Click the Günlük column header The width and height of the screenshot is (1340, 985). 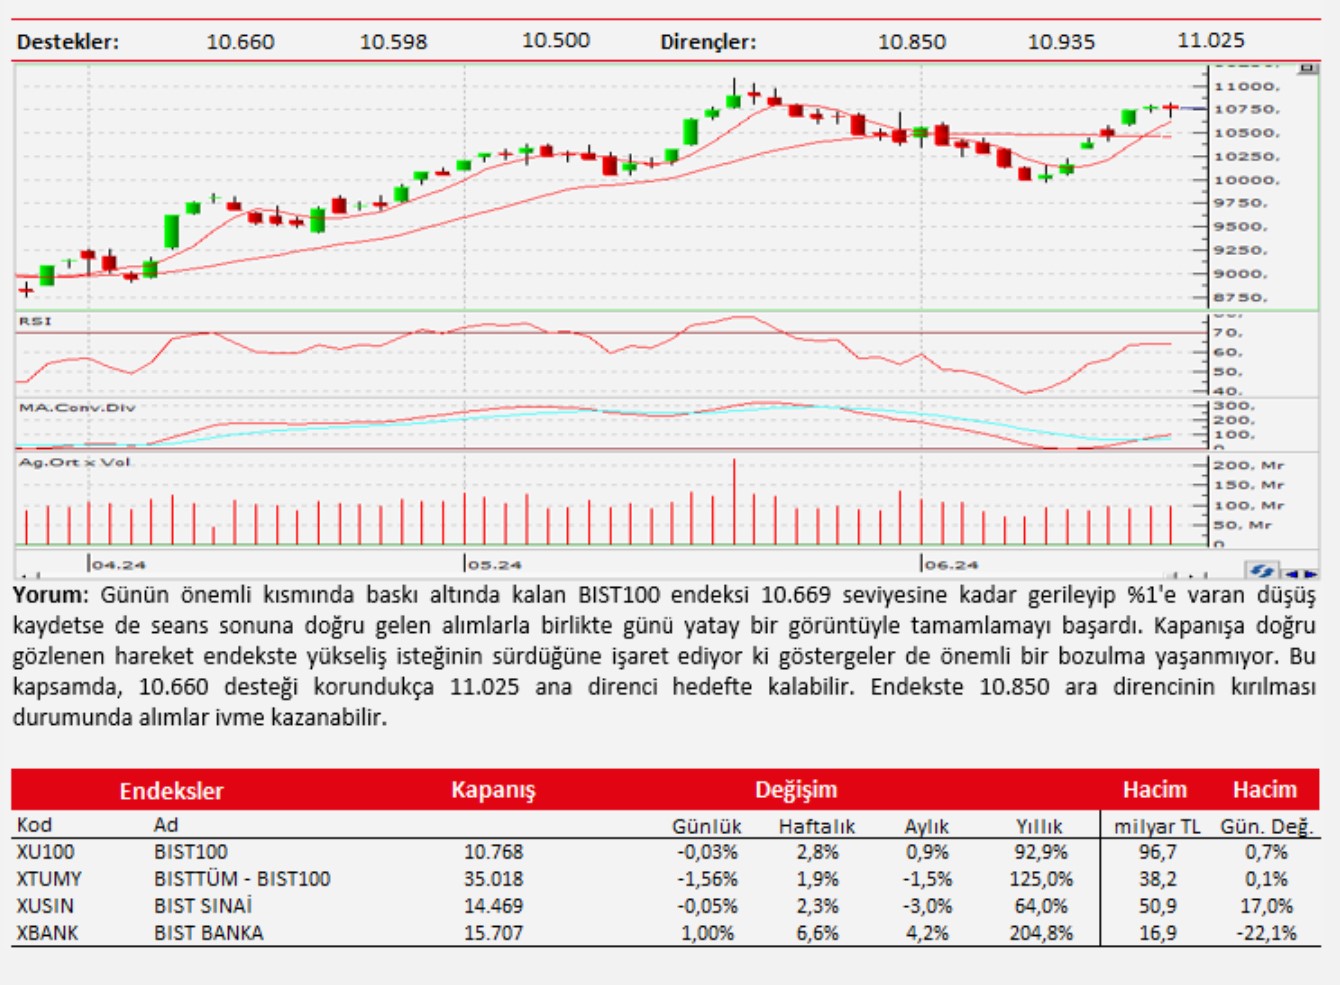[707, 826]
